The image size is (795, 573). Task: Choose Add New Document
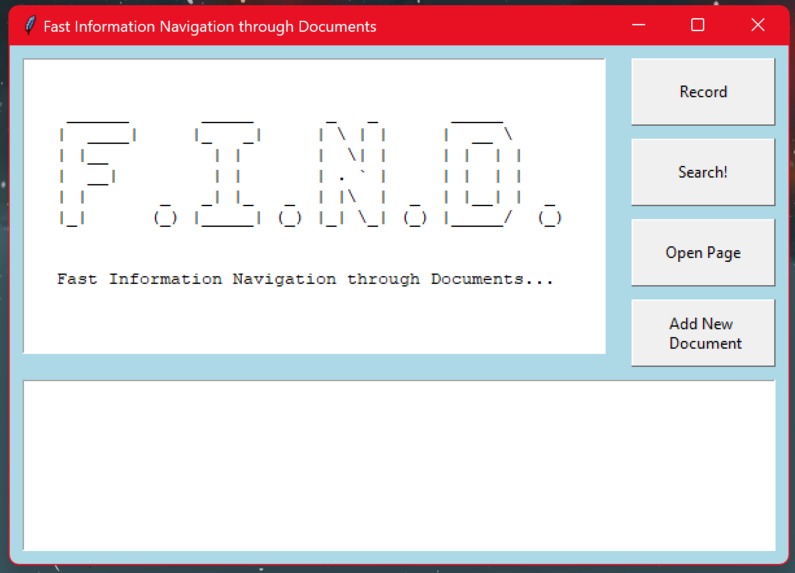tap(703, 333)
